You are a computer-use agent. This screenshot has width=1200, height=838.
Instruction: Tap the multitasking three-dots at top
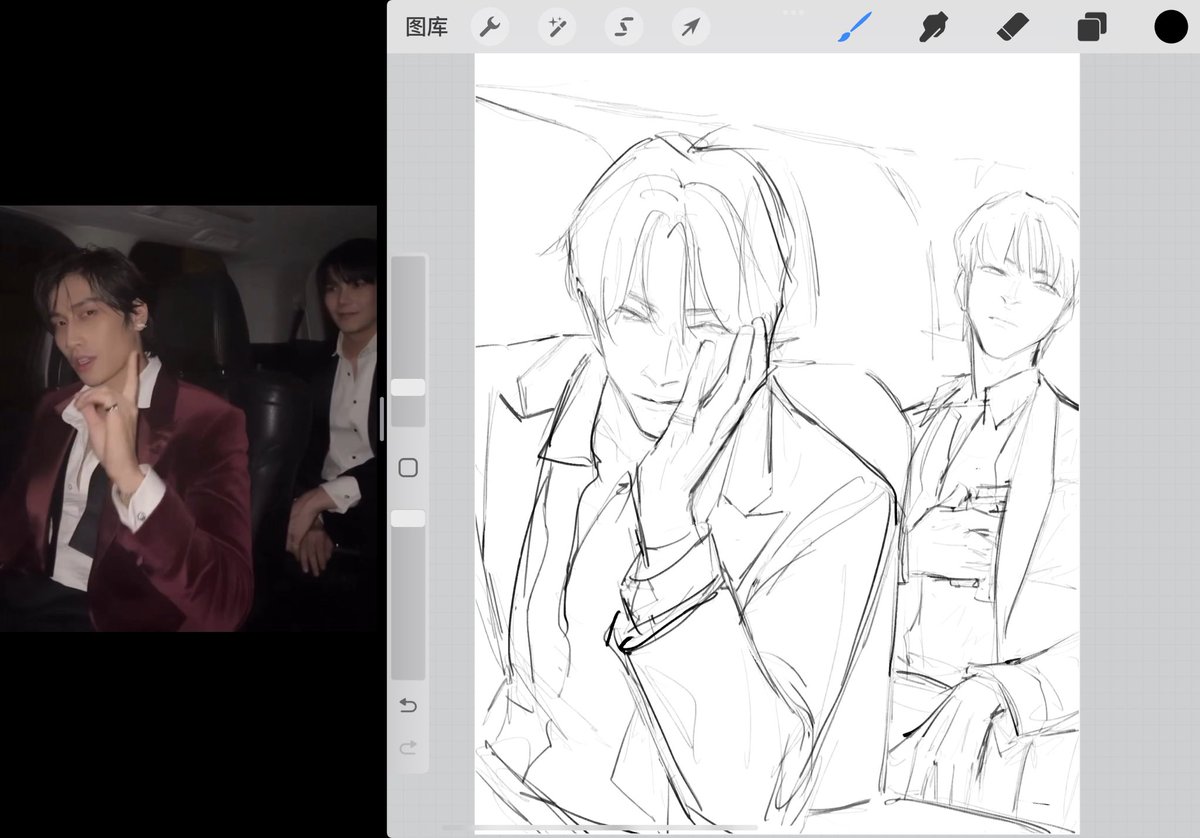coord(793,12)
